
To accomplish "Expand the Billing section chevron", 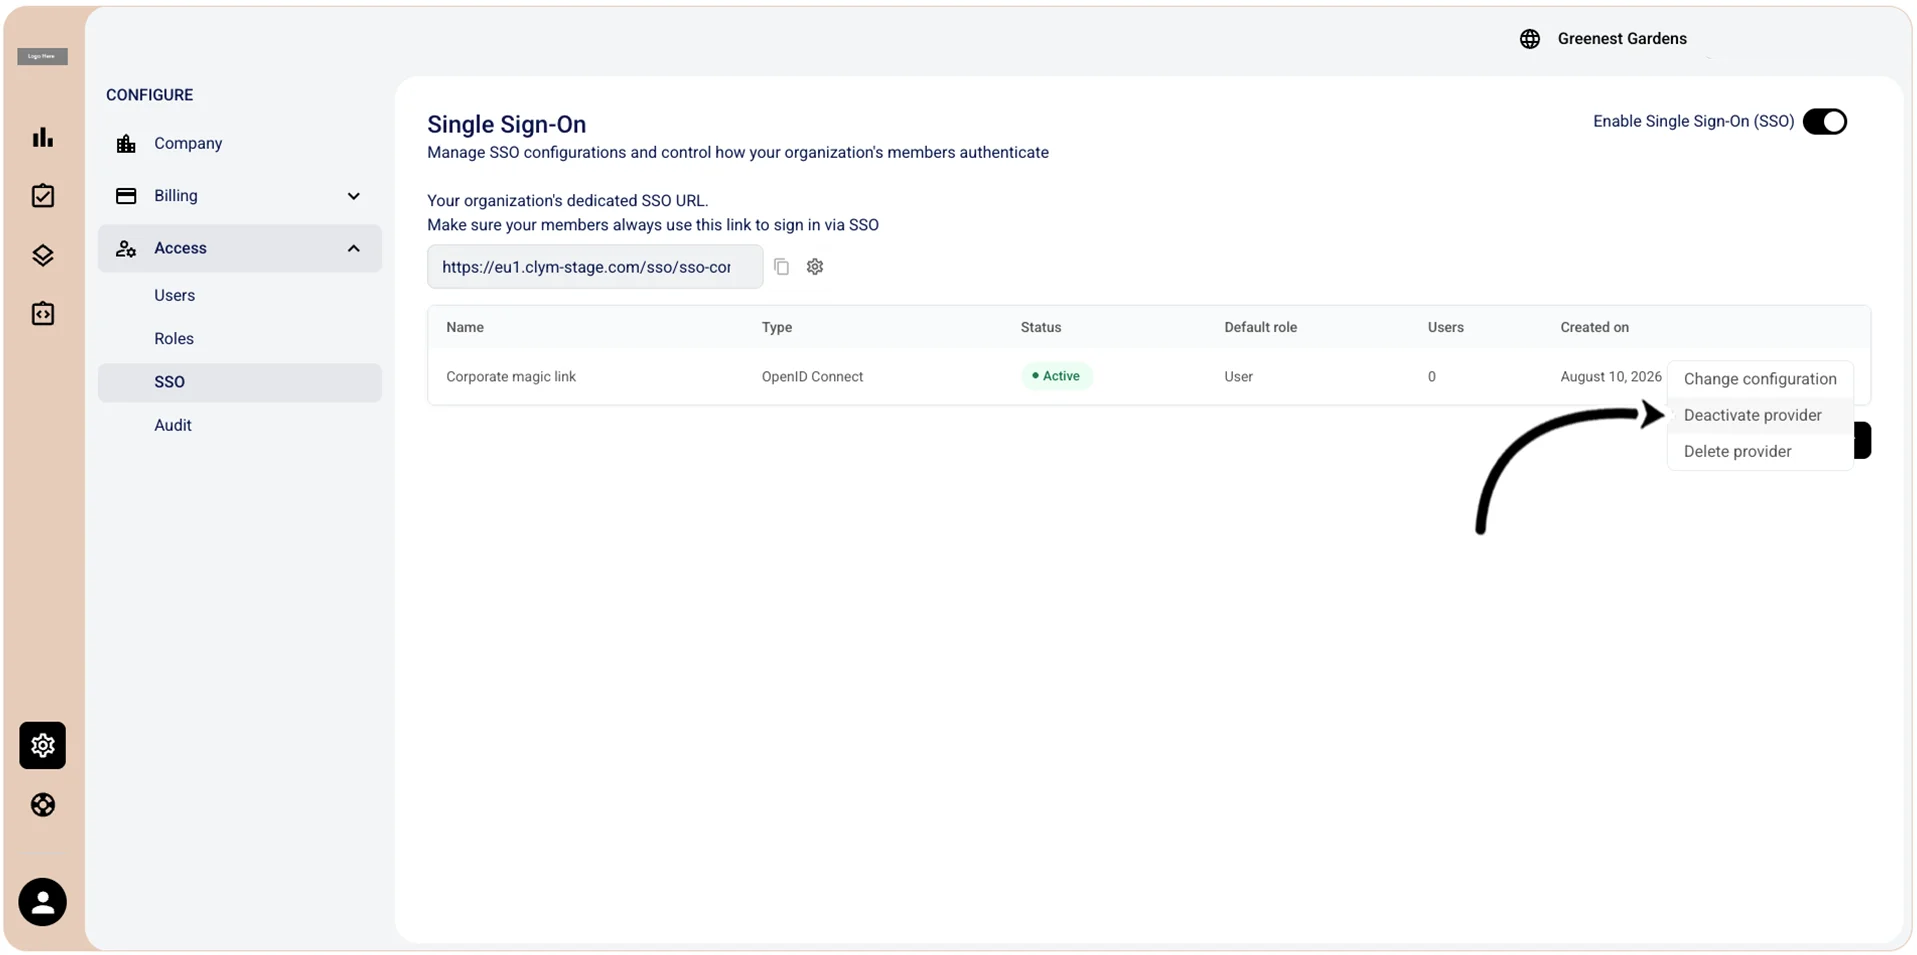I will point(353,196).
